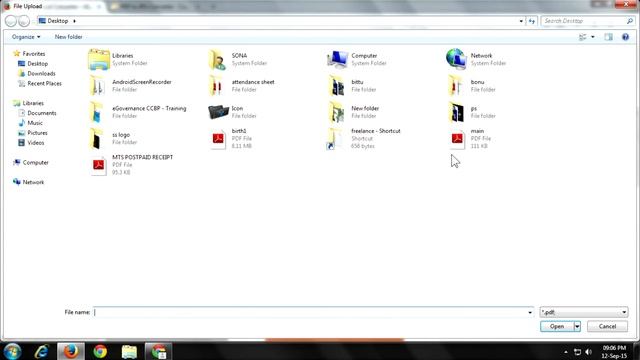Show the preview pane icon
Viewport: 640px width, 360px height.
tap(609, 37)
